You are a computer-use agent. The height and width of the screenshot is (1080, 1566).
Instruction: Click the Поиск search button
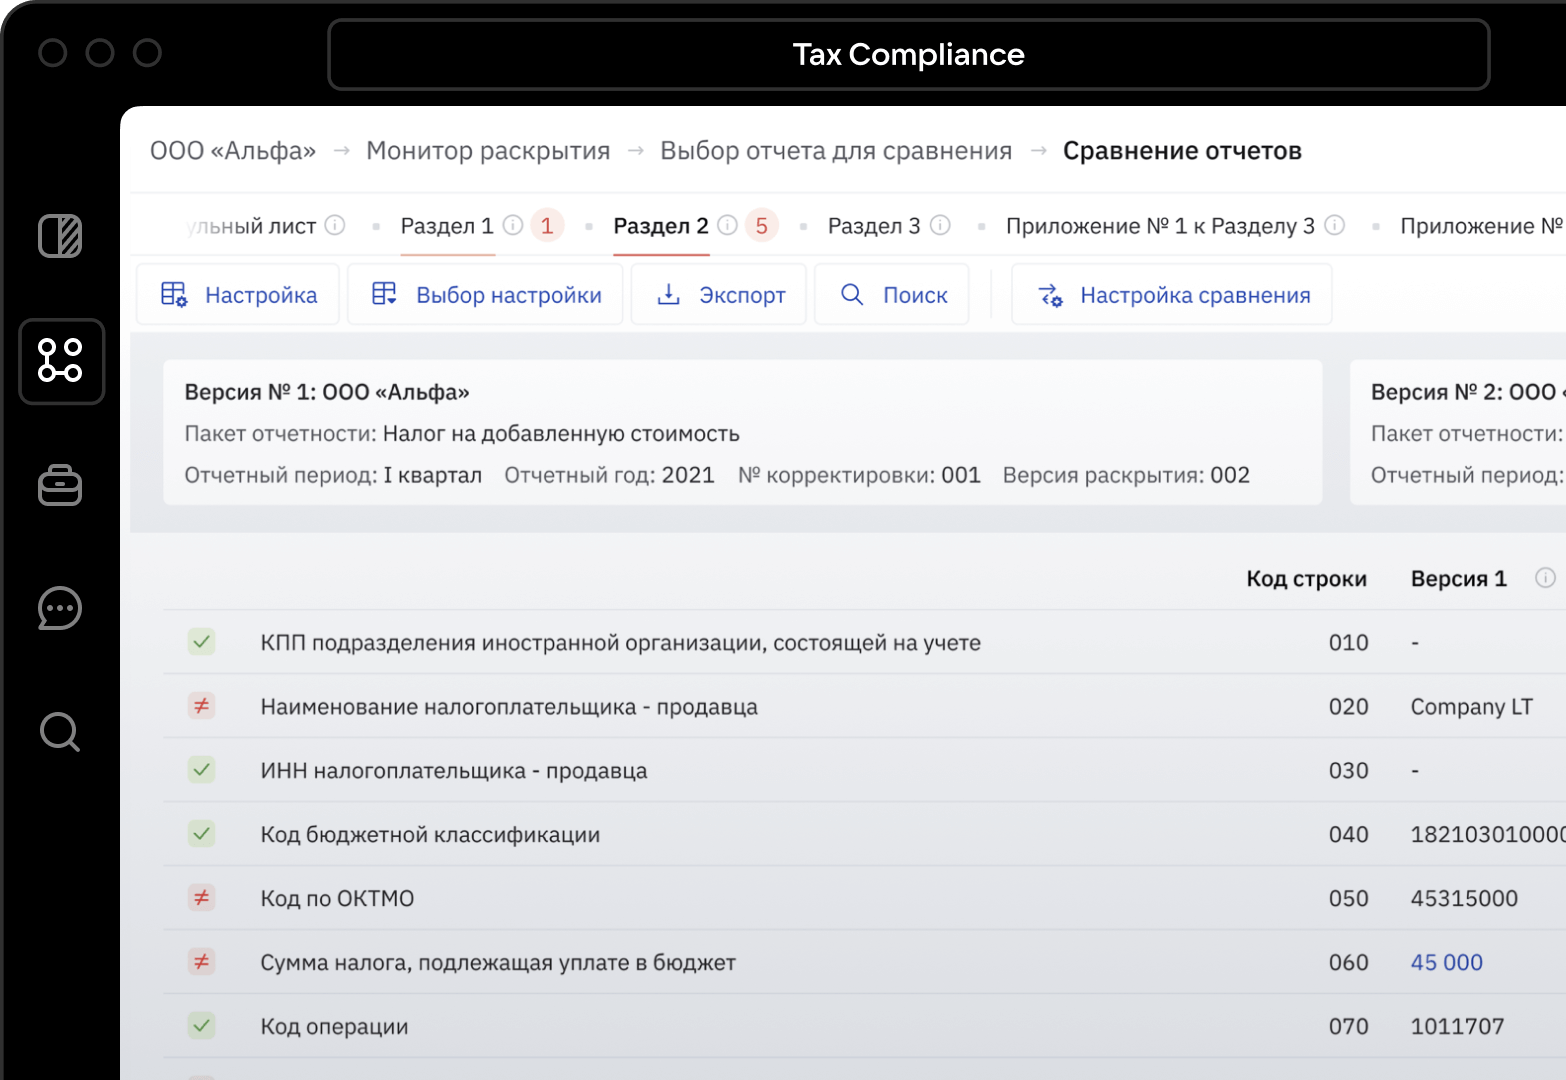(x=892, y=295)
